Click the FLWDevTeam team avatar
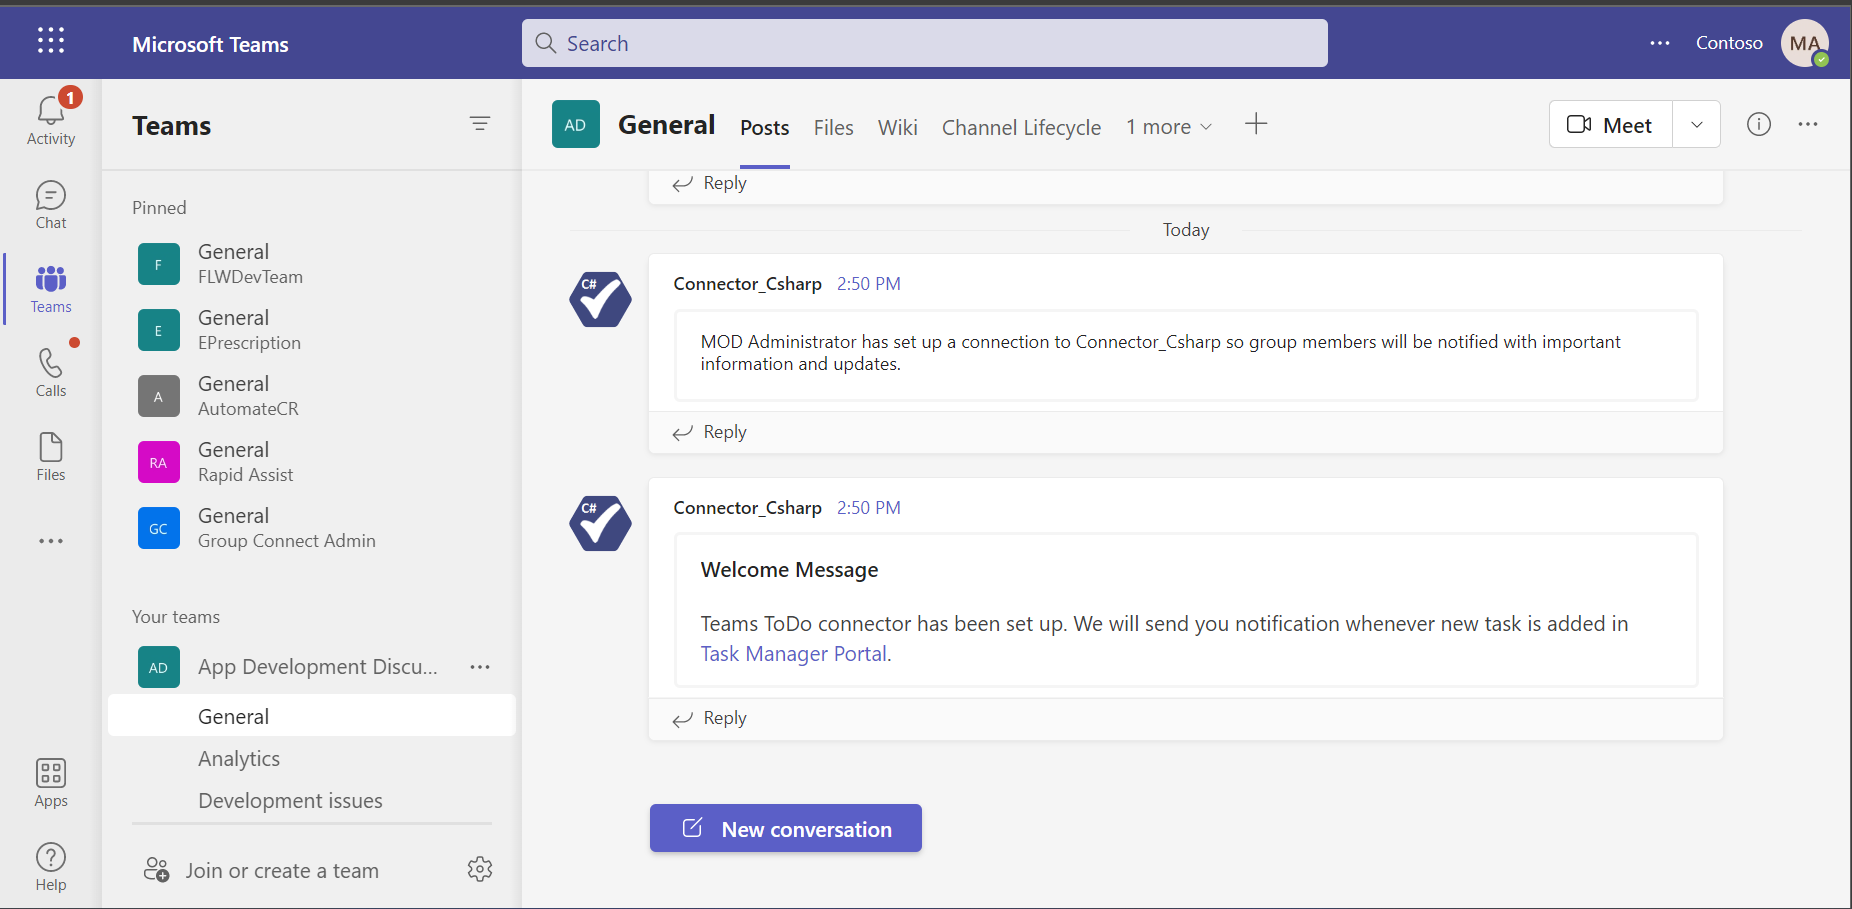 (159, 264)
